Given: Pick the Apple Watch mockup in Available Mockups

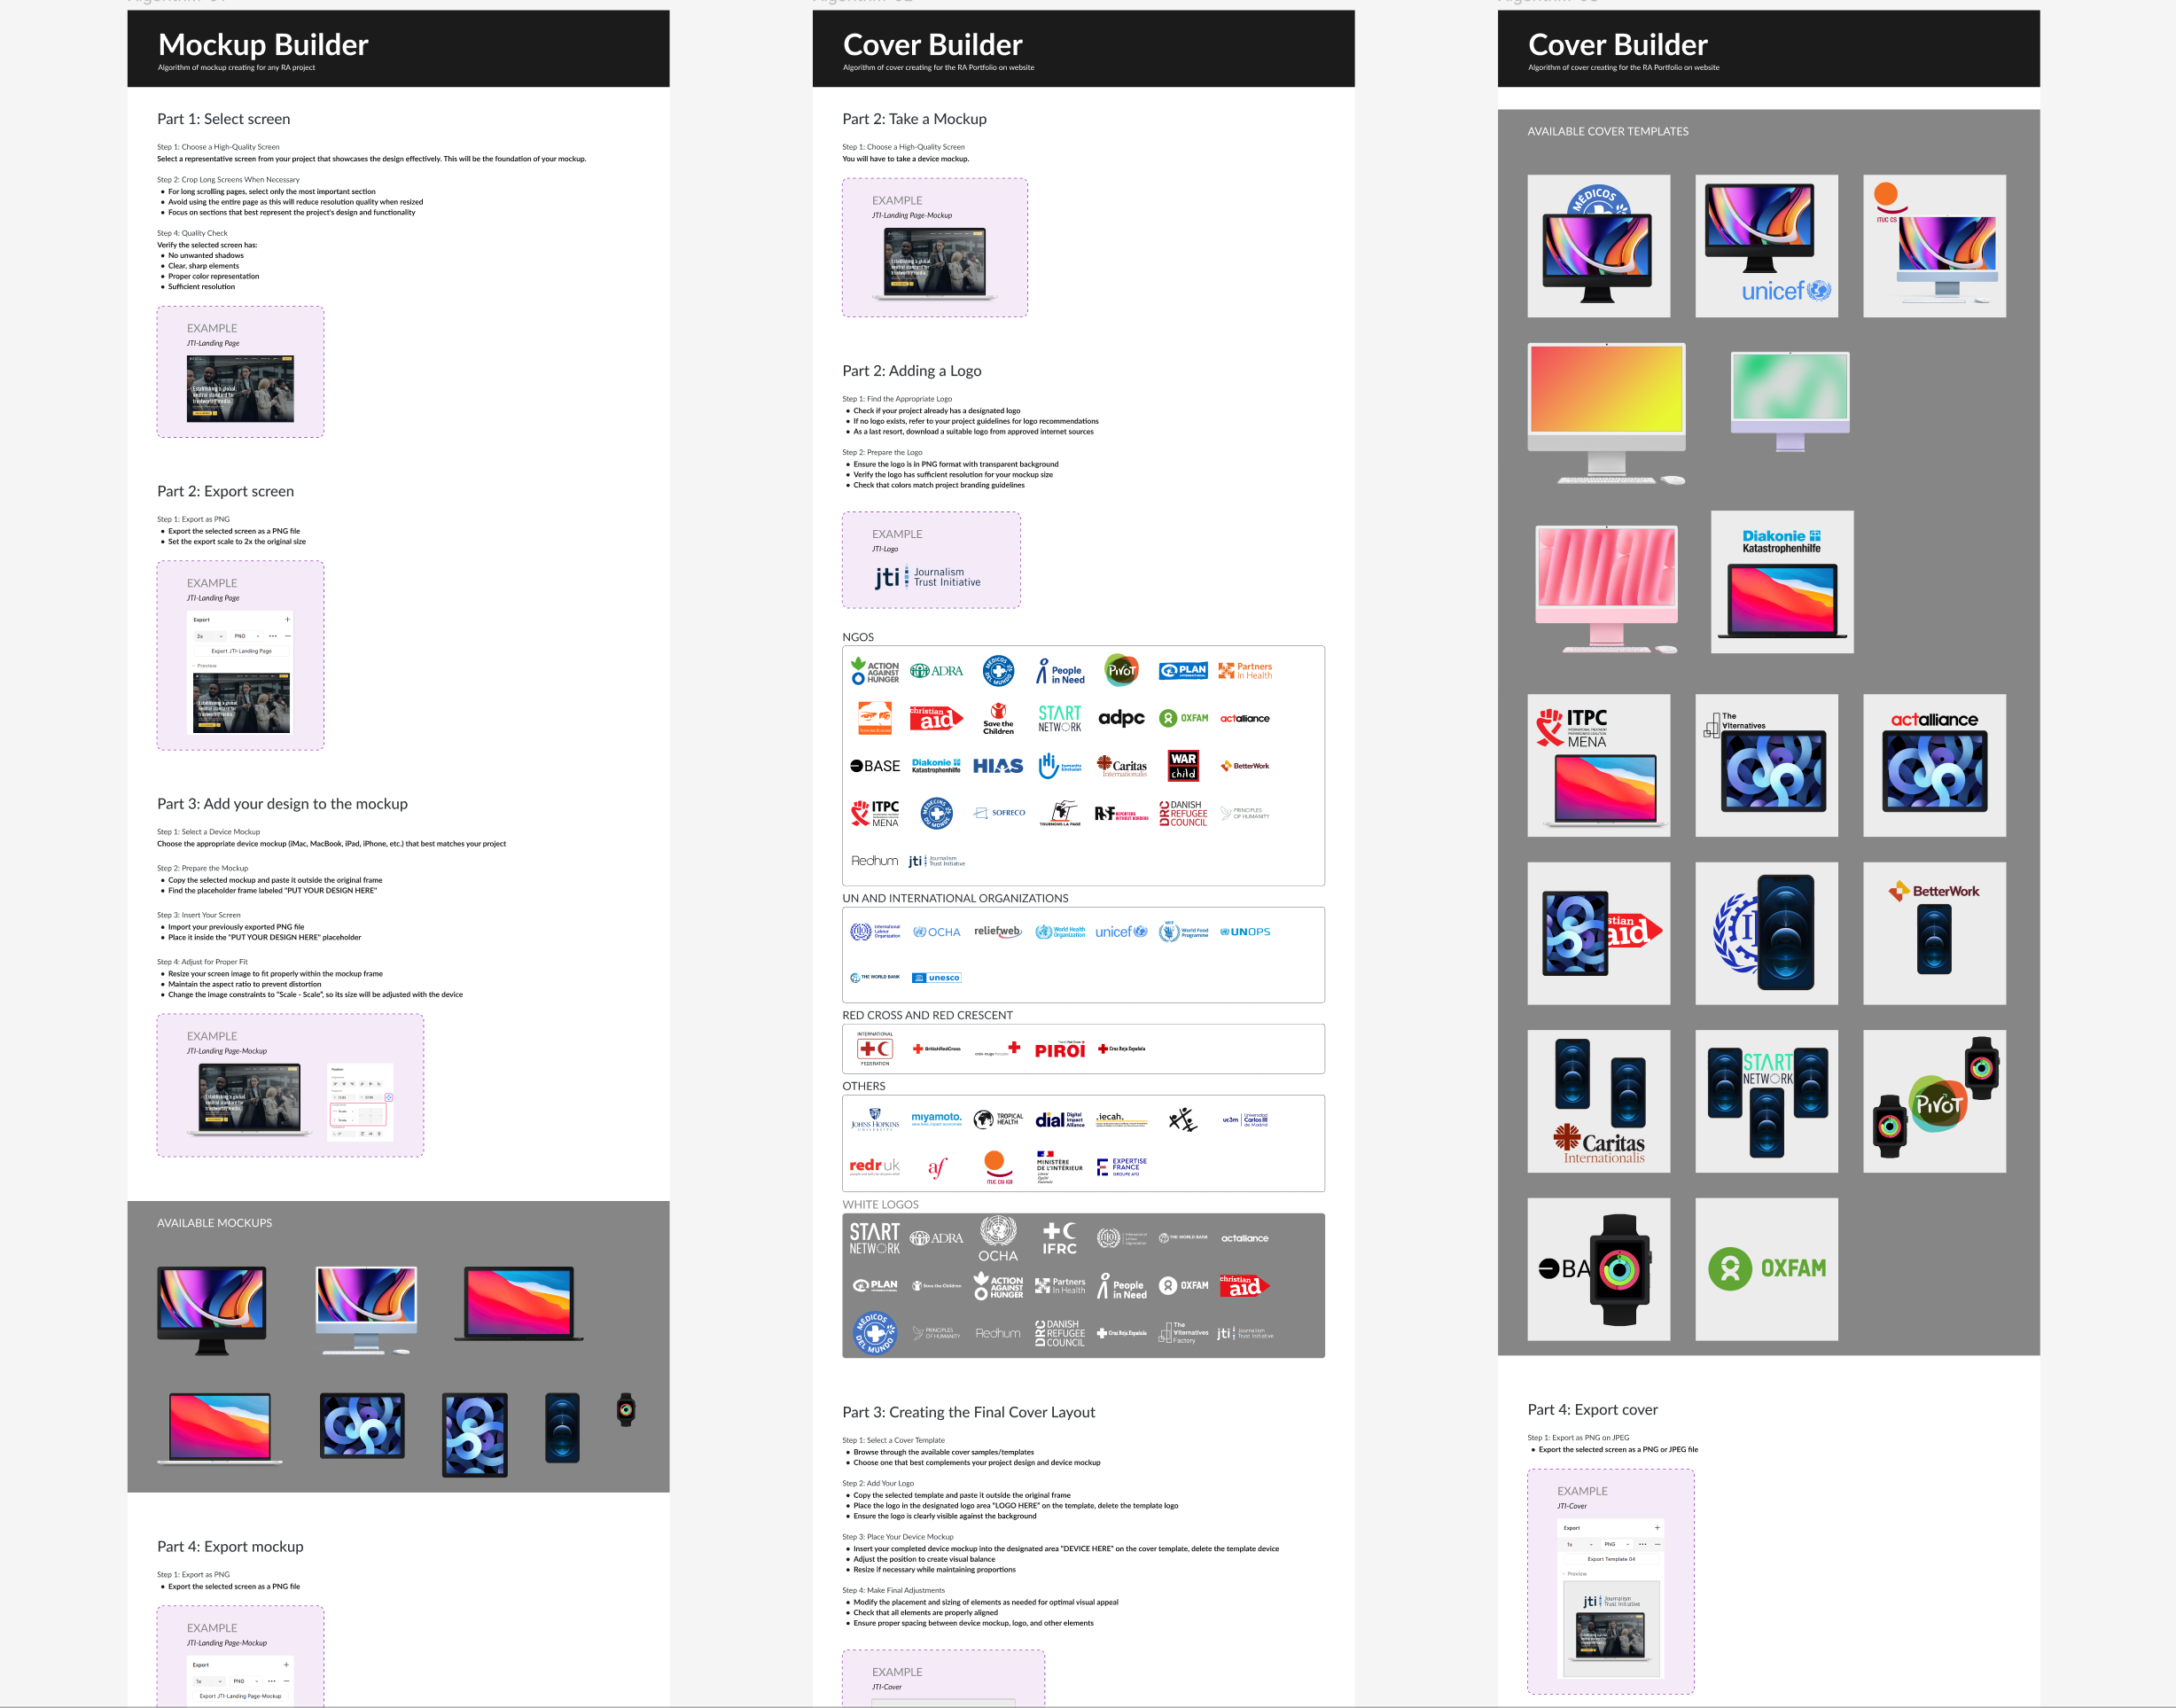Looking at the screenshot, I should coord(626,1410).
